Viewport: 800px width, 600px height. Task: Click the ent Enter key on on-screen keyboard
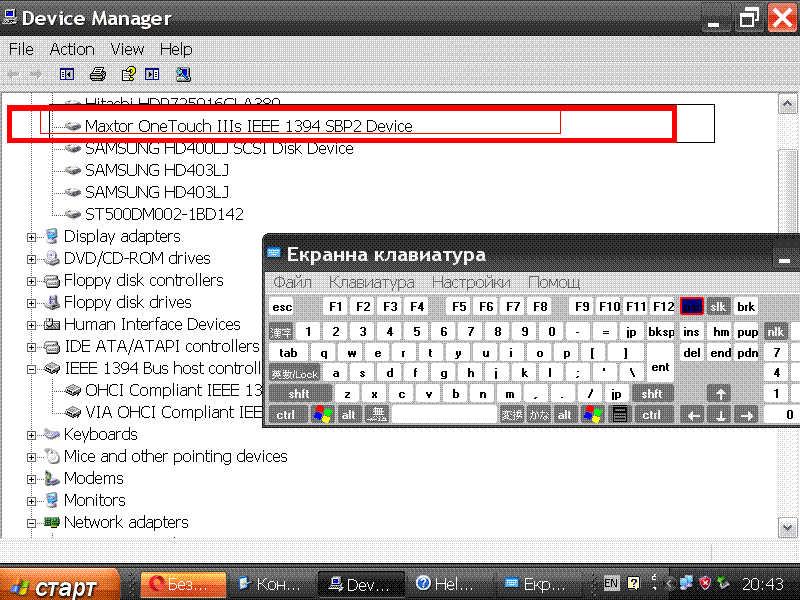tap(660, 363)
